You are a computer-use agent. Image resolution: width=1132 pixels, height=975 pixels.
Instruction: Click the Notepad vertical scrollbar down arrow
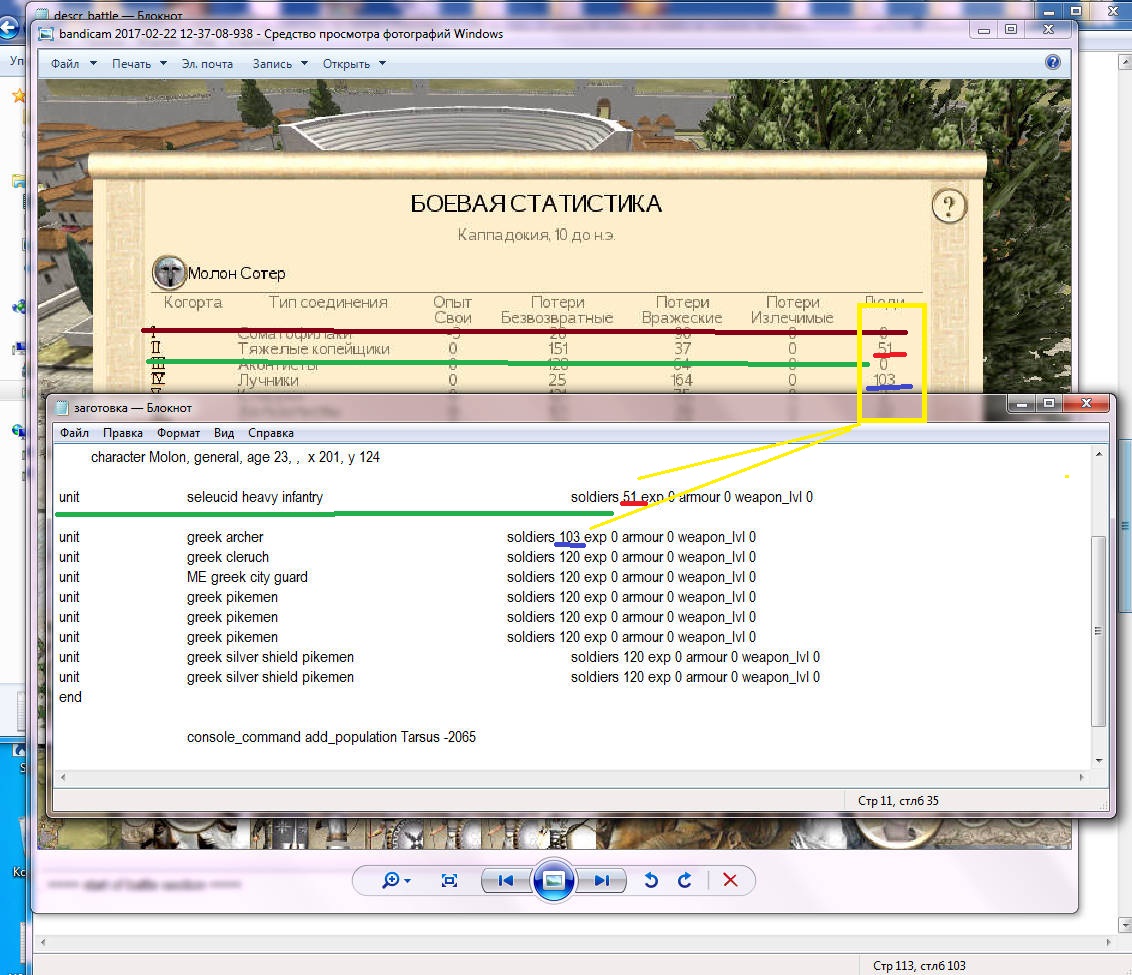tap(1099, 760)
